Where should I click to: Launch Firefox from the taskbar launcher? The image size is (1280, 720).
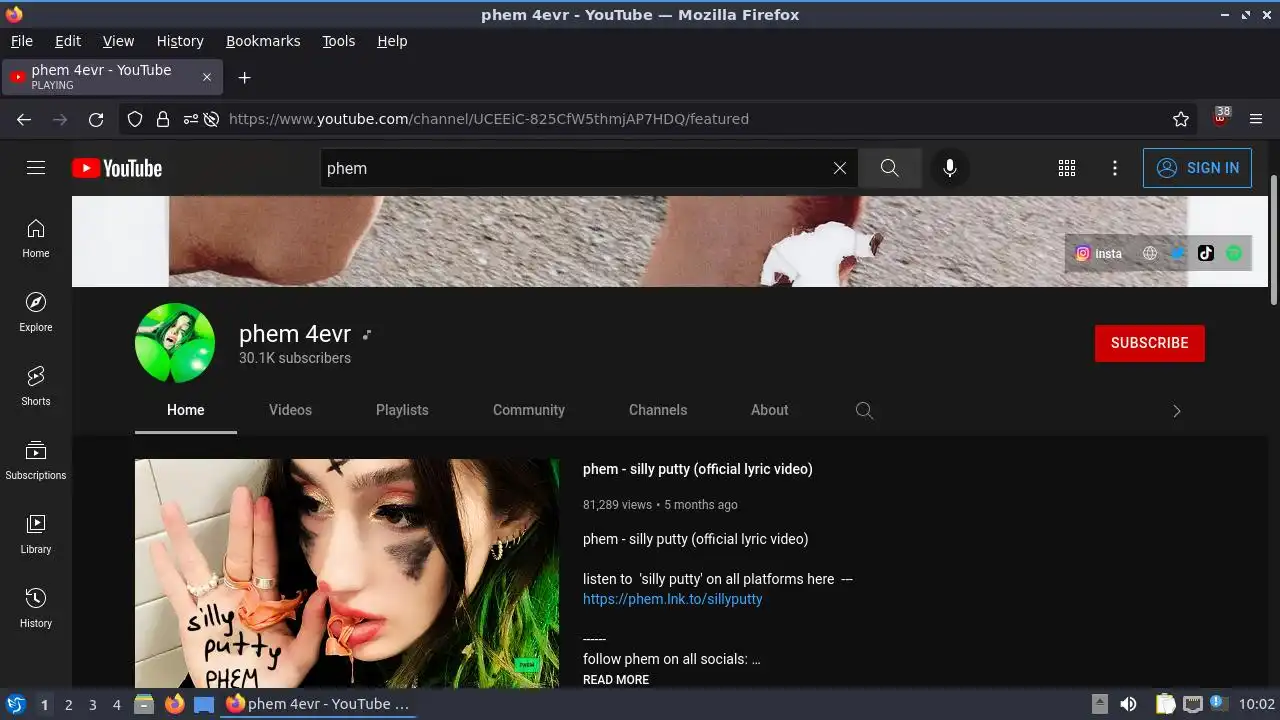pos(174,704)
